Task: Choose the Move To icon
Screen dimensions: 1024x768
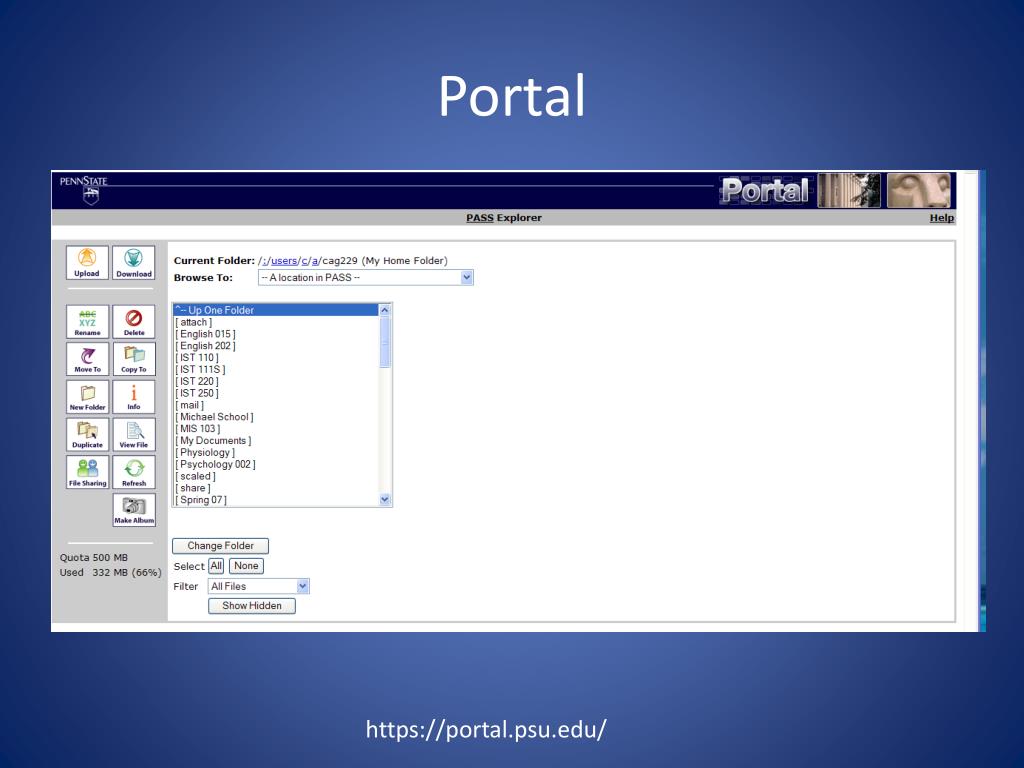Action: click(x=87, y=359)
